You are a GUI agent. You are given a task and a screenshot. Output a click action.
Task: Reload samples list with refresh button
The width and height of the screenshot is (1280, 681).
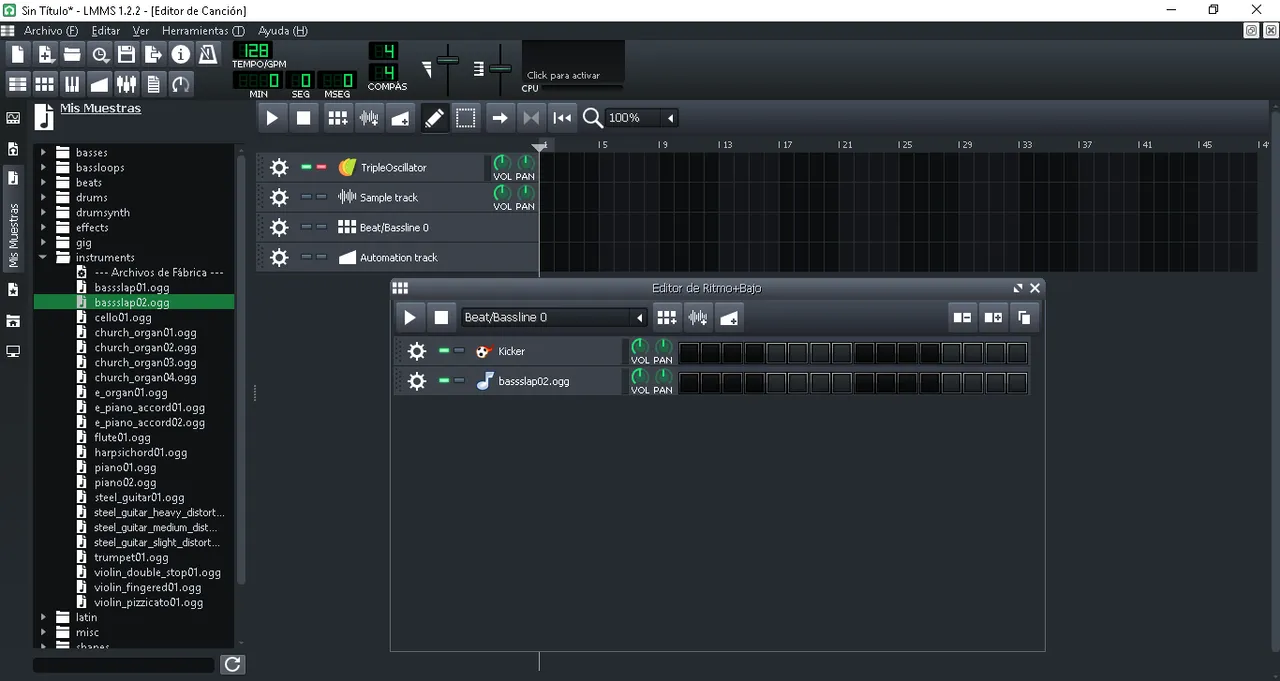point(232,664)
